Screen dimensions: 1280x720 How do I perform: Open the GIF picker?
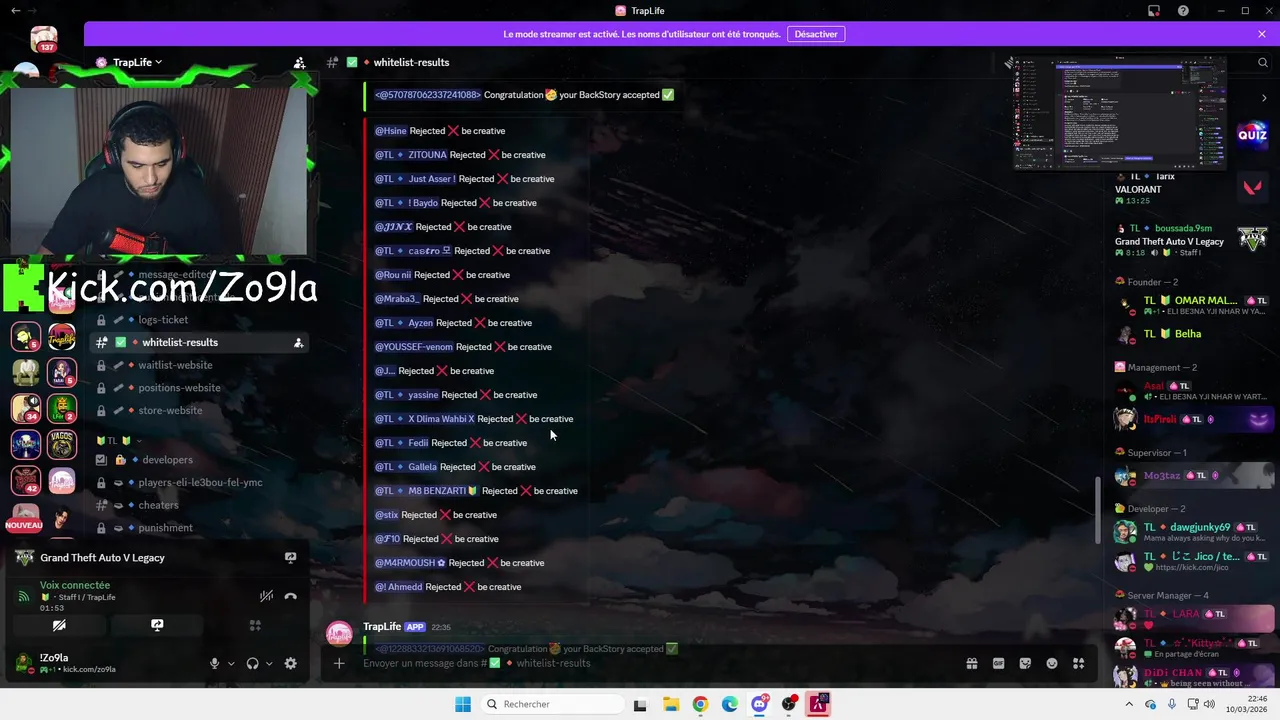pyautogui.click(x=998, y=663)
